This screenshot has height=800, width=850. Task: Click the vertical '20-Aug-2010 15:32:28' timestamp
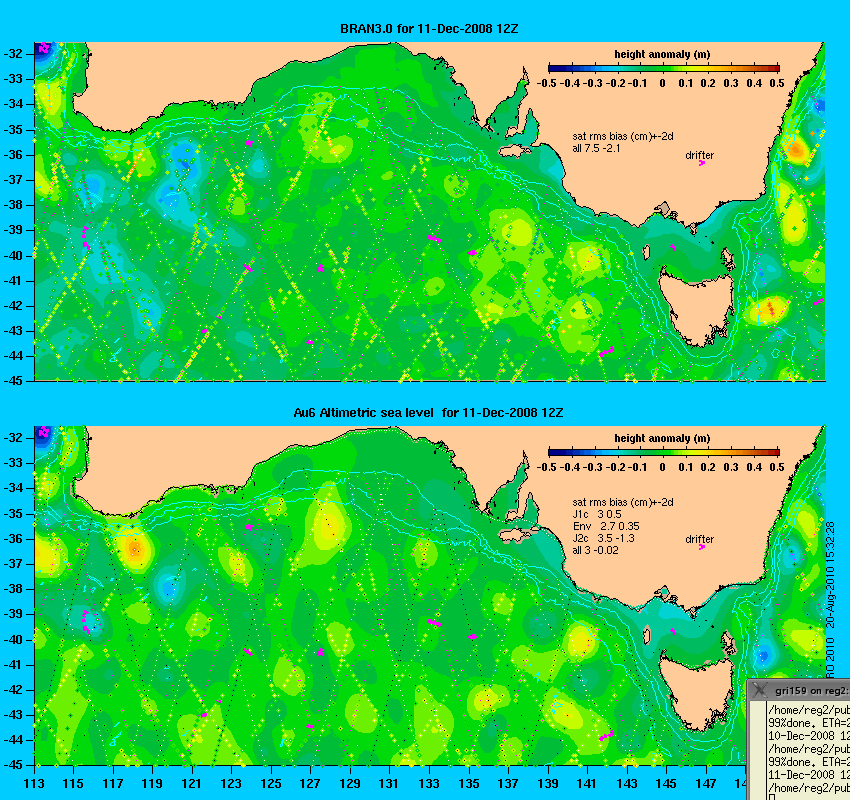tap(830, 575)
